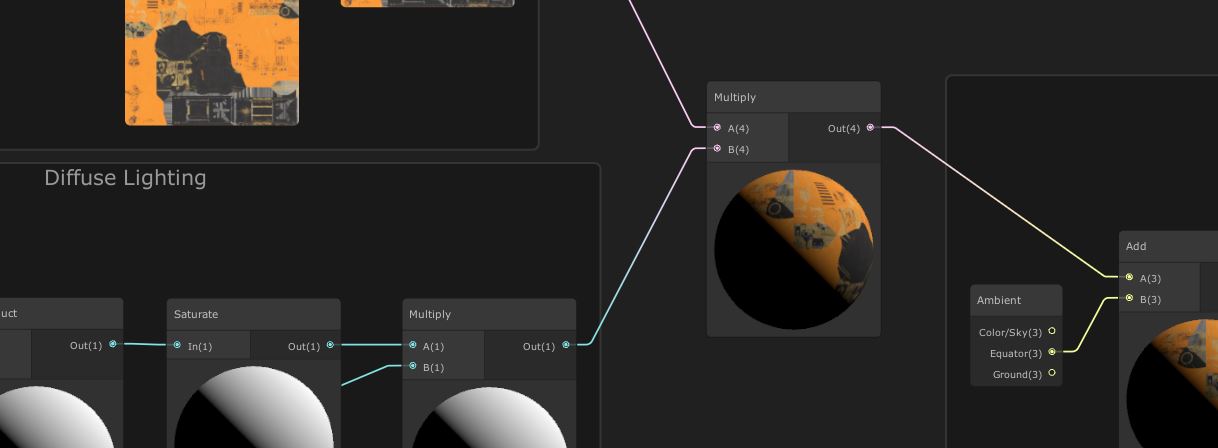
Task: Click the orange sphere preview on Multiply node
Action: (794, 249)
